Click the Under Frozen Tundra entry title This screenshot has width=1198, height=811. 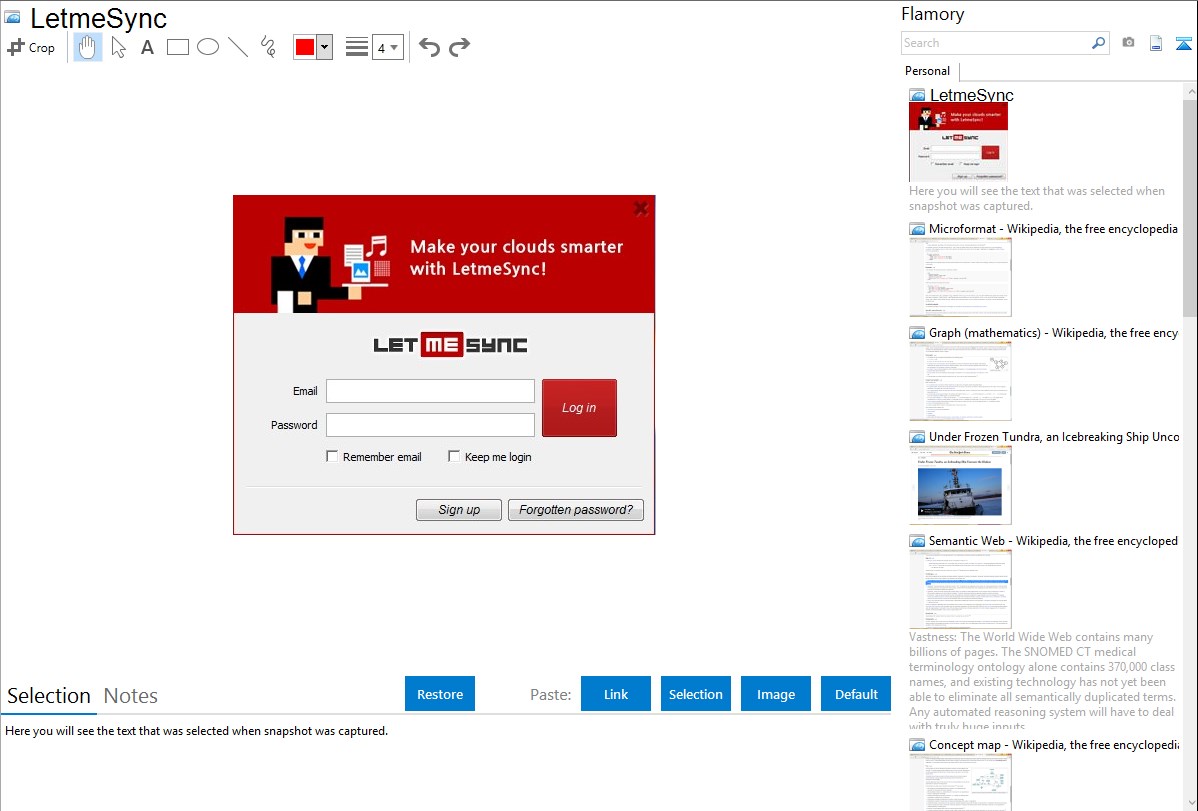(1054, 437)
